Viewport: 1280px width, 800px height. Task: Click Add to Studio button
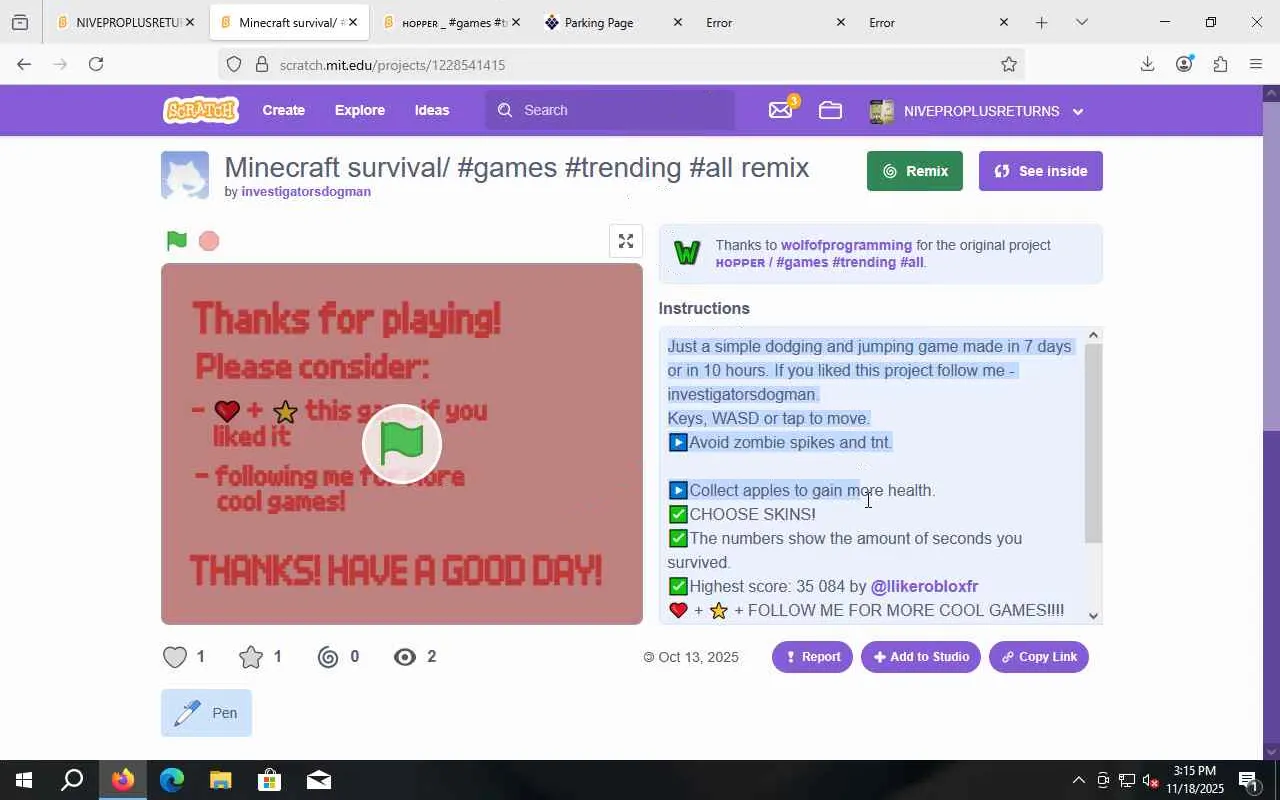click(x=921, y=657)
